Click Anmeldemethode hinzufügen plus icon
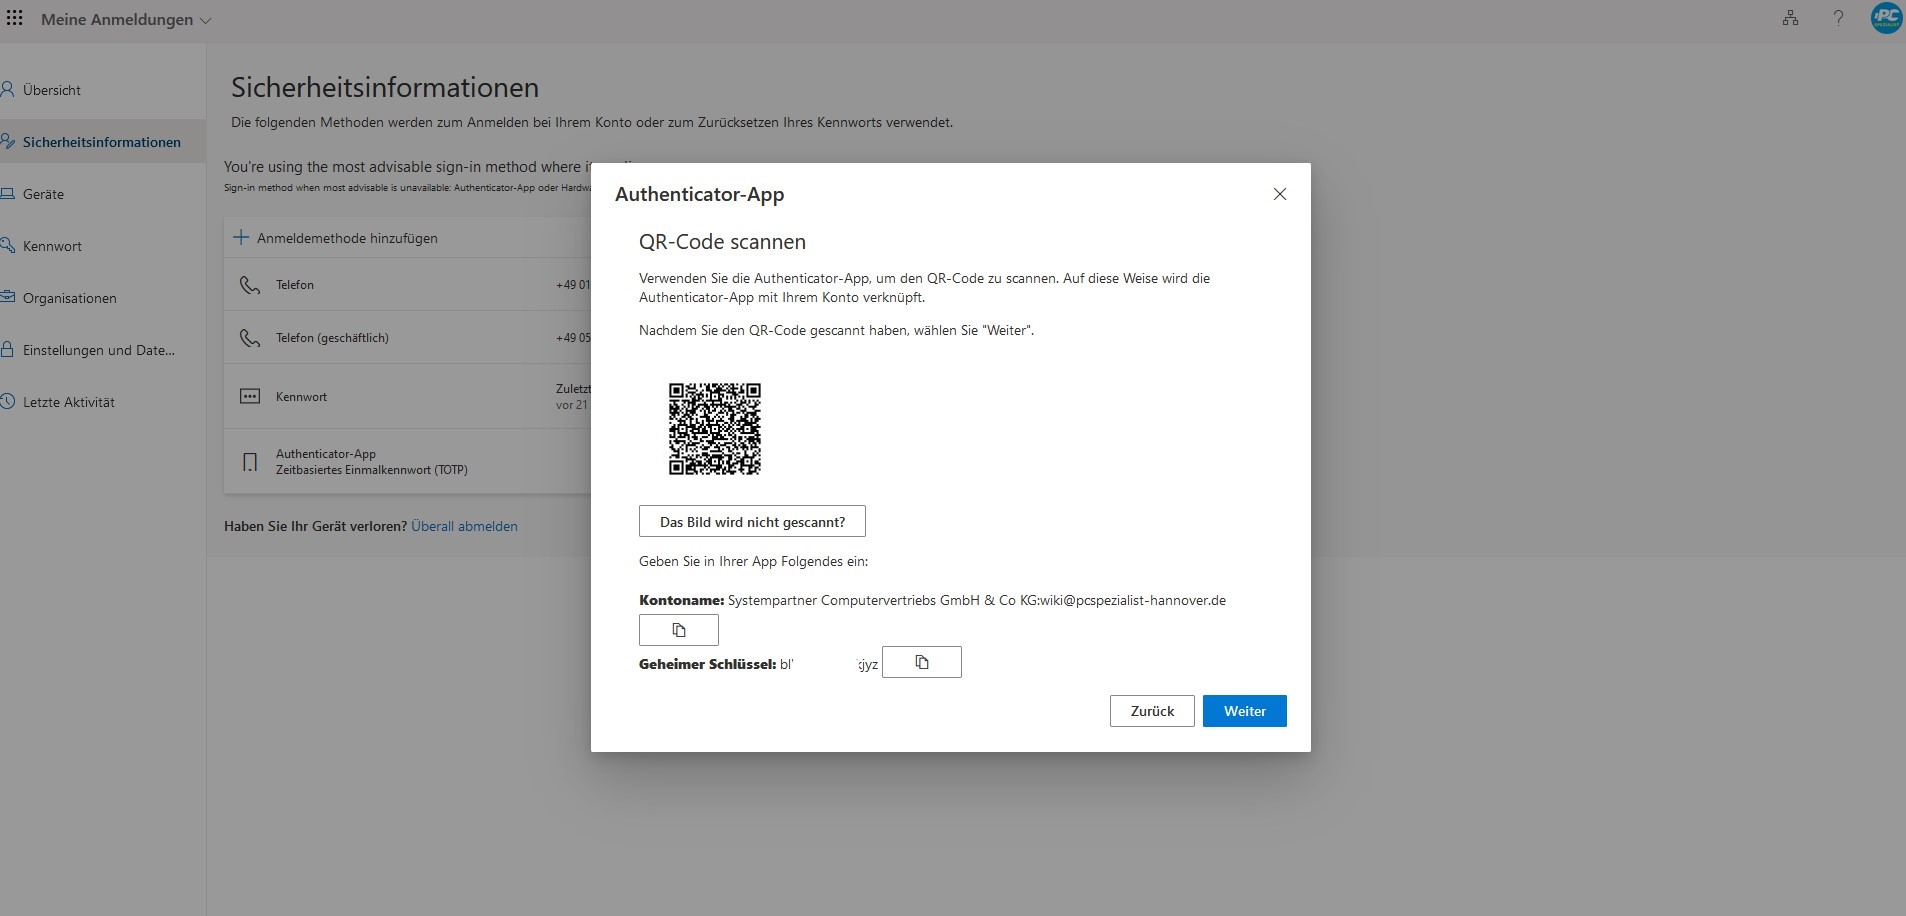The image size is (1906, 916). tap(241, 238)
